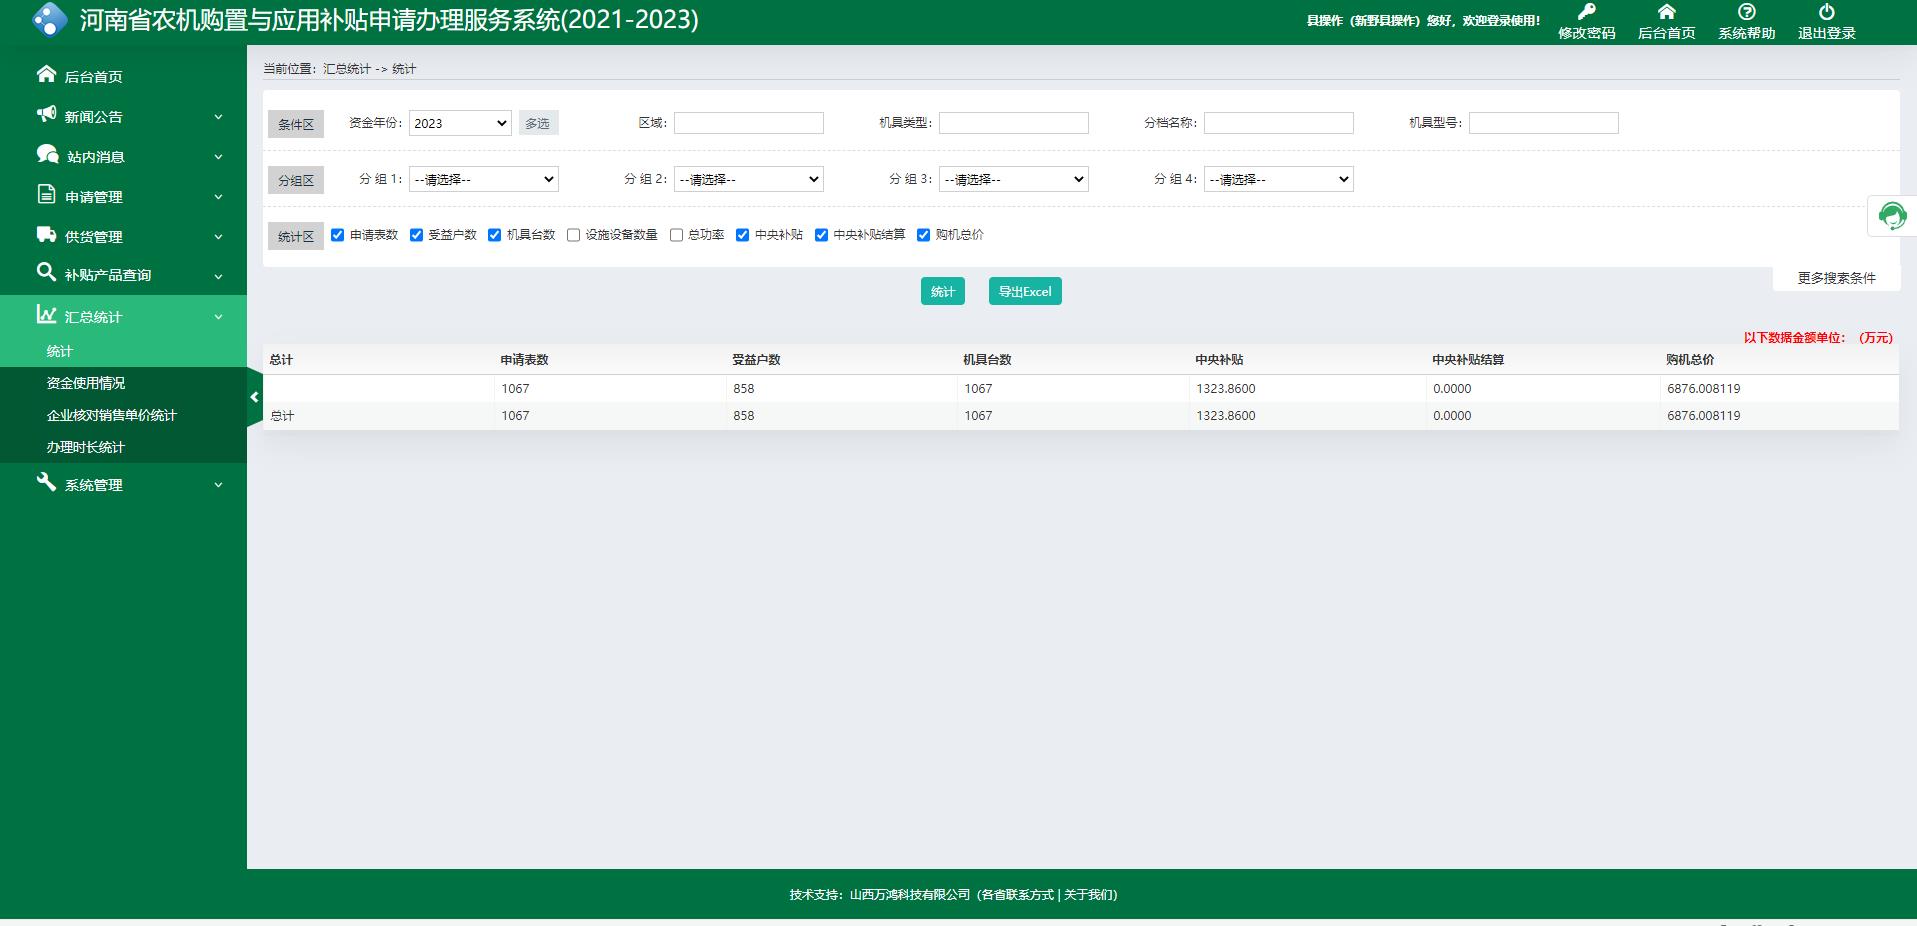This screenshot has height=926, width=1917.
Task: Click the 分组区 label button
Action: point(296,180)
